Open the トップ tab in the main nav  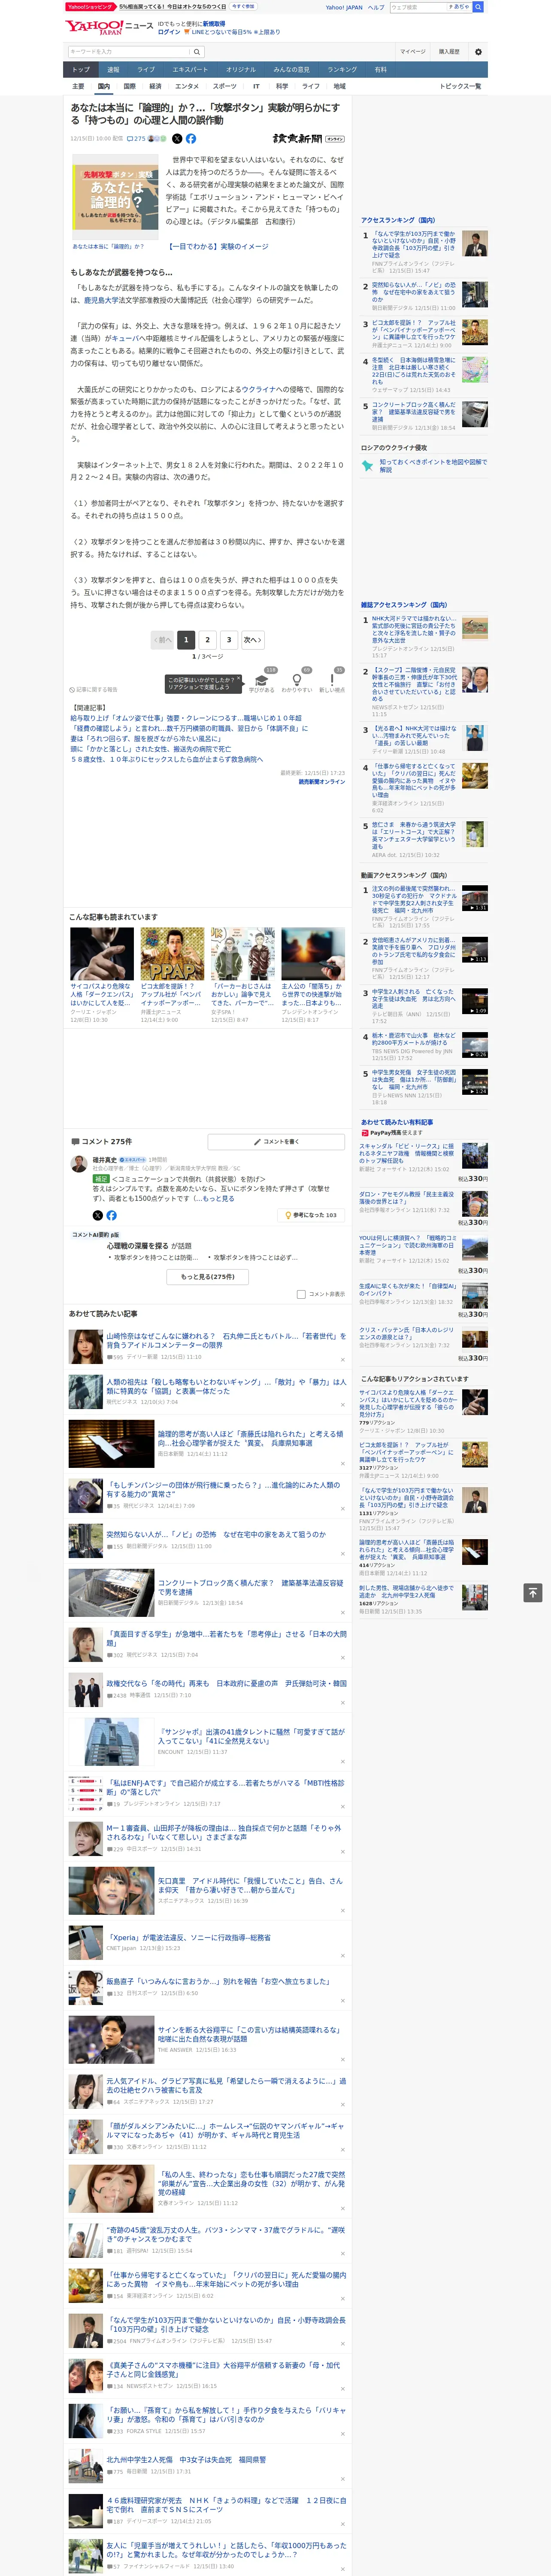(81, 69)
